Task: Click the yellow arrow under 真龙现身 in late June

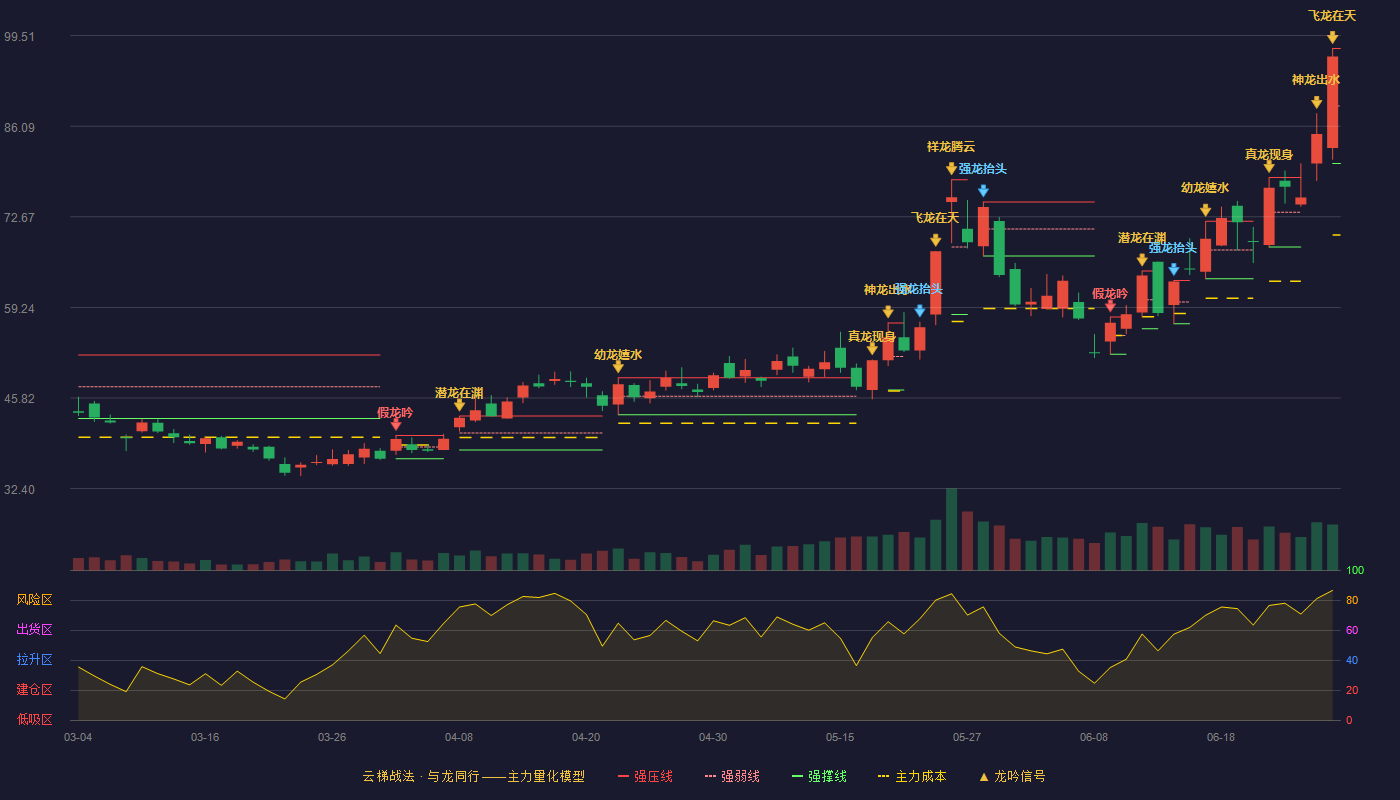Action: (1269, 167)
